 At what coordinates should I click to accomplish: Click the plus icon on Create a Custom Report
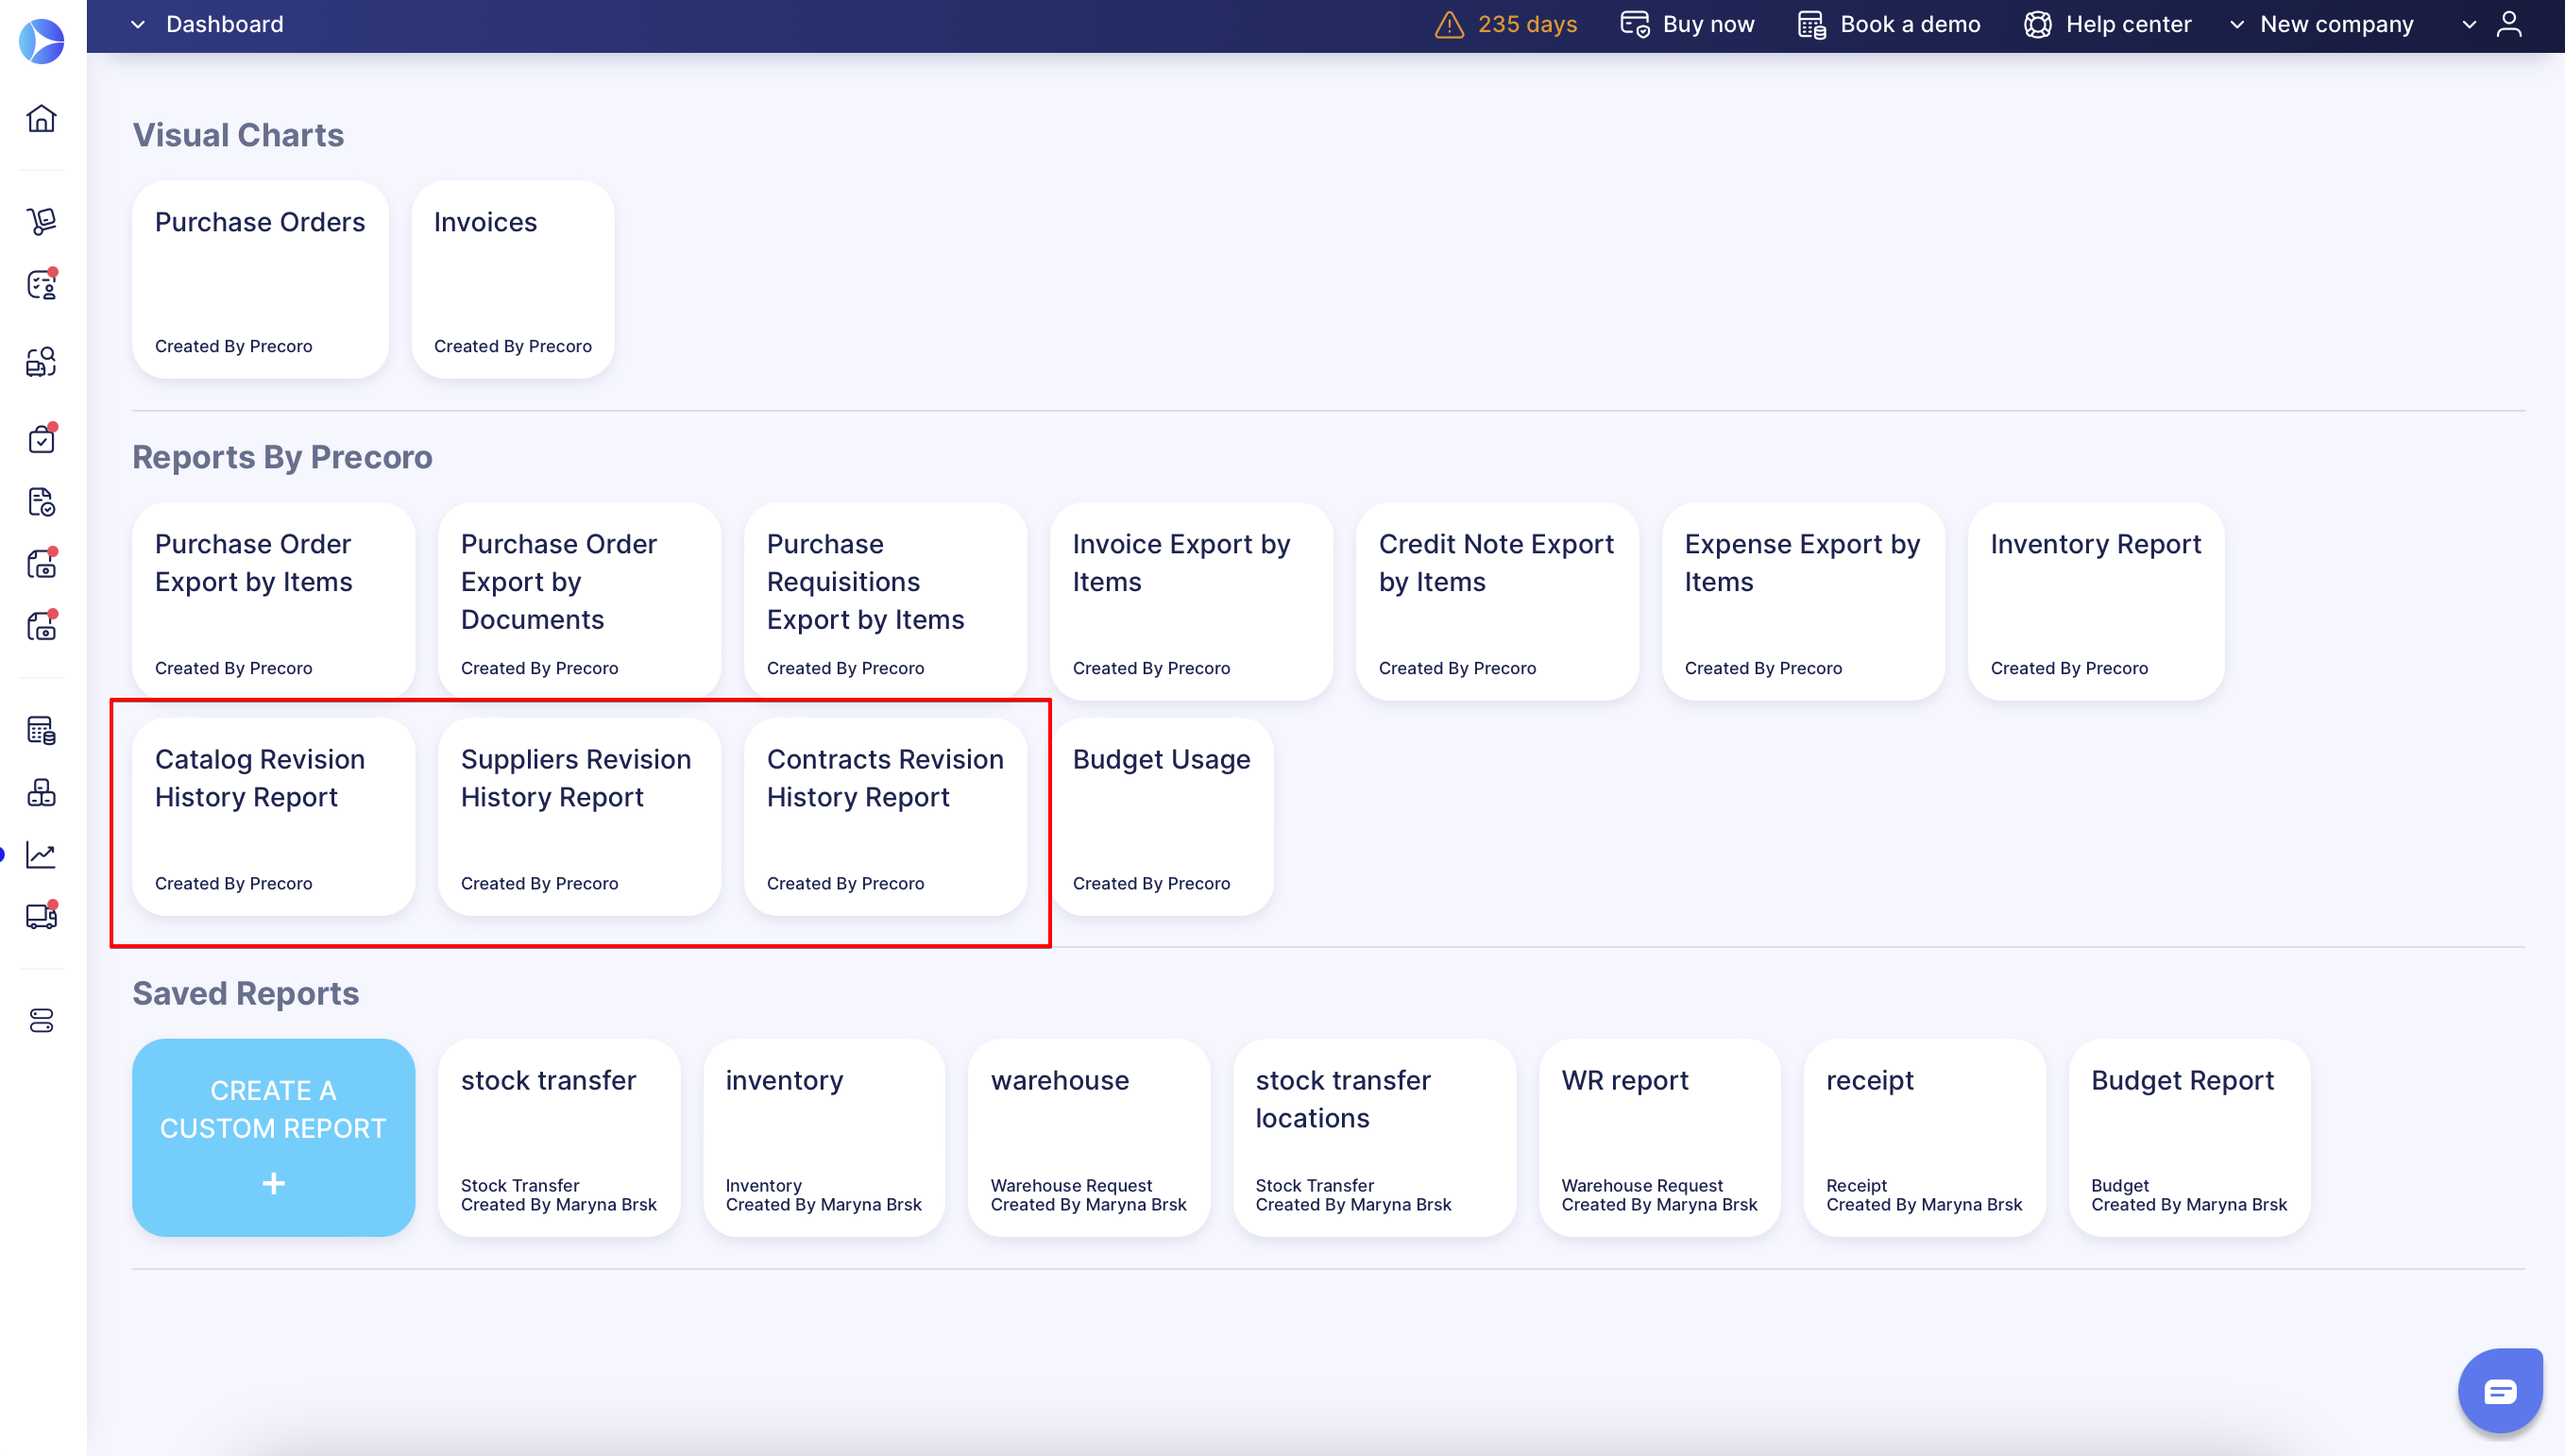[273, 1184]
